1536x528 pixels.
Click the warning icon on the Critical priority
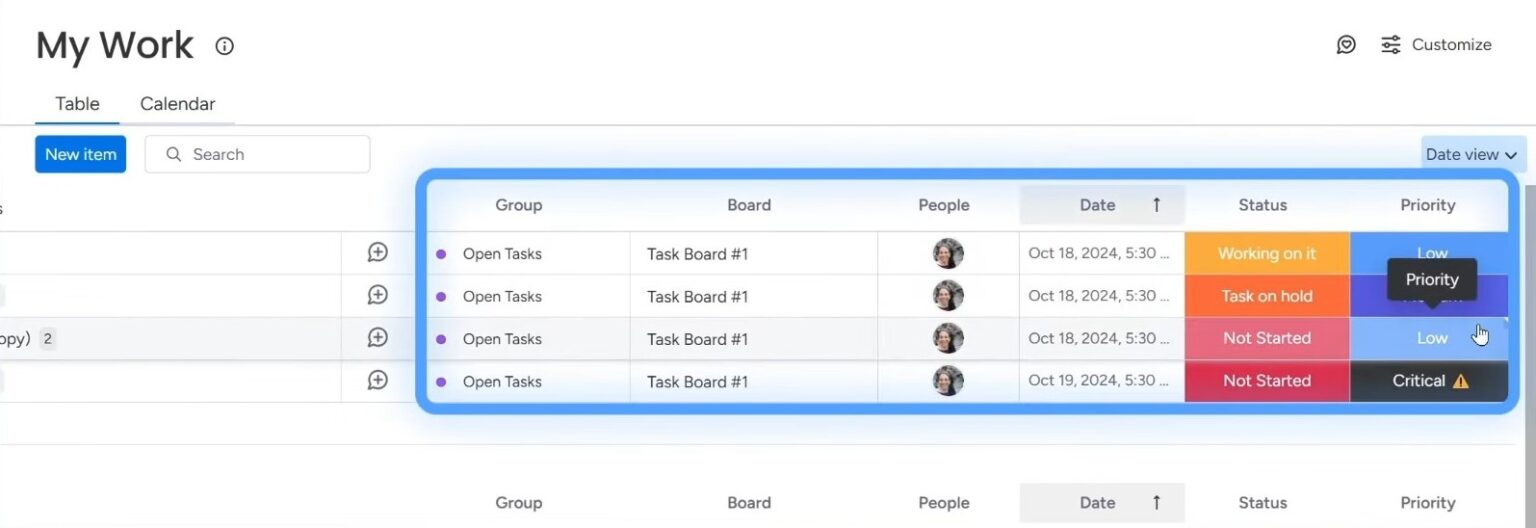coord(1461,381)
